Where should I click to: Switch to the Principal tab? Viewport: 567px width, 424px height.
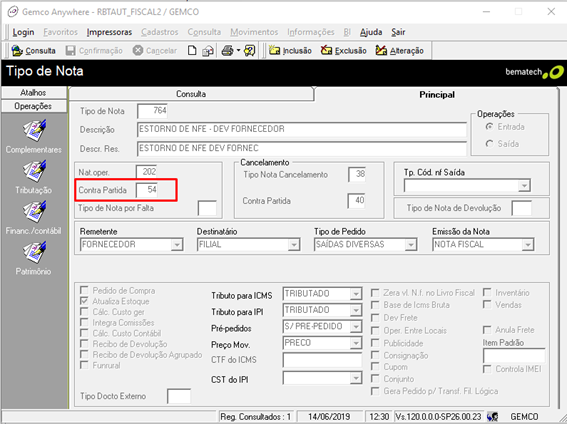(437, 95)
